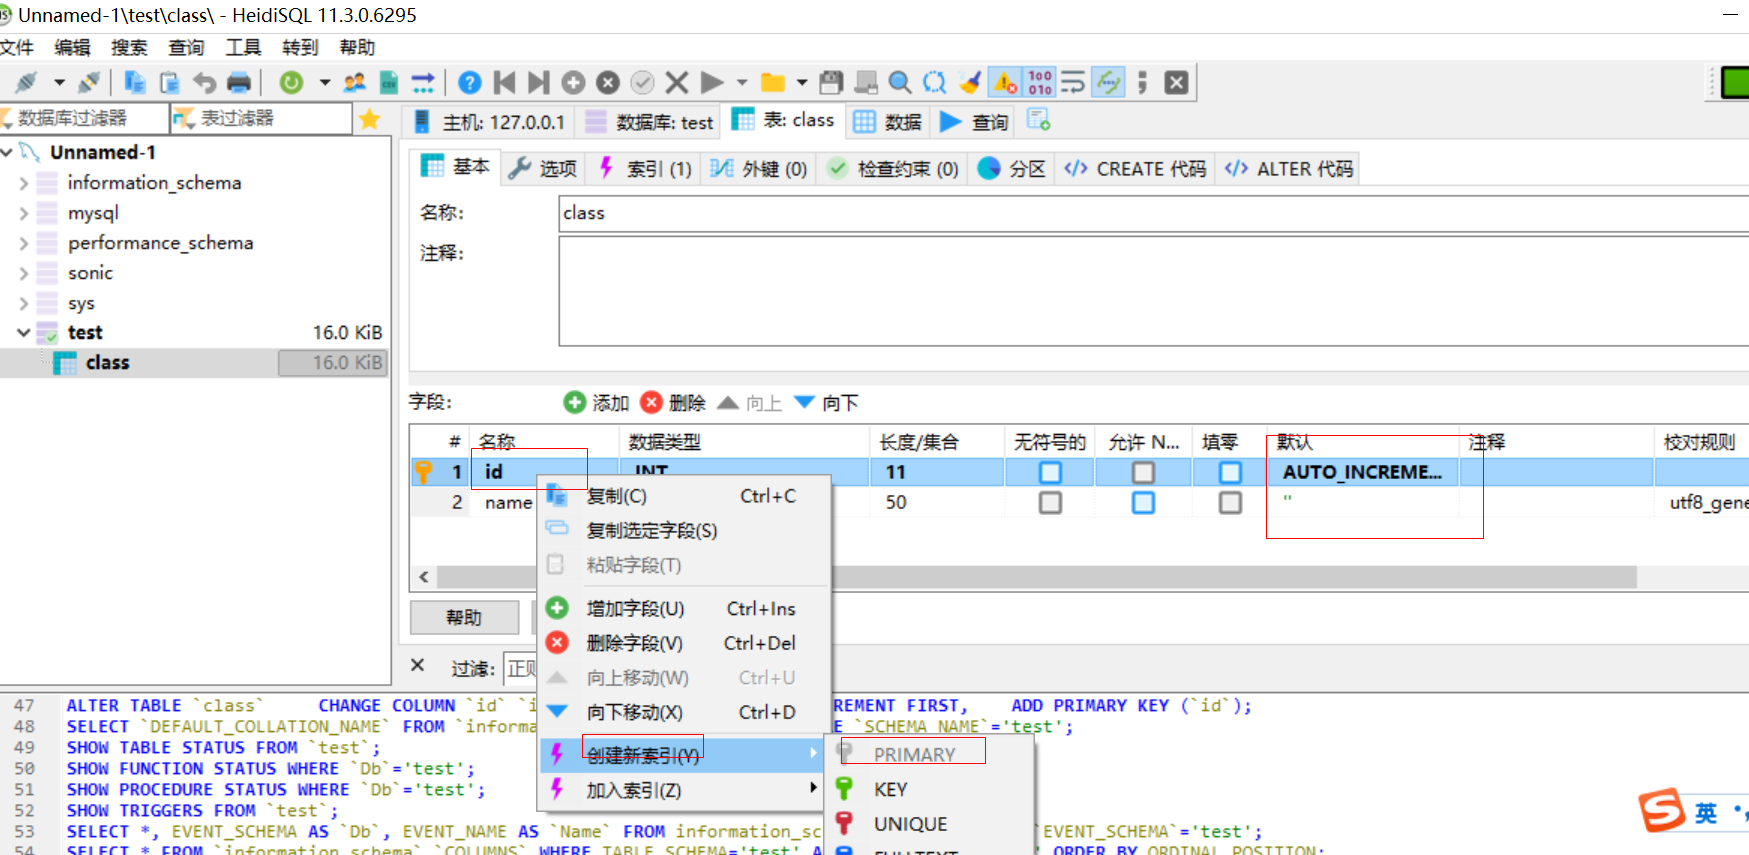Click the blue help question mark icon

469,82
